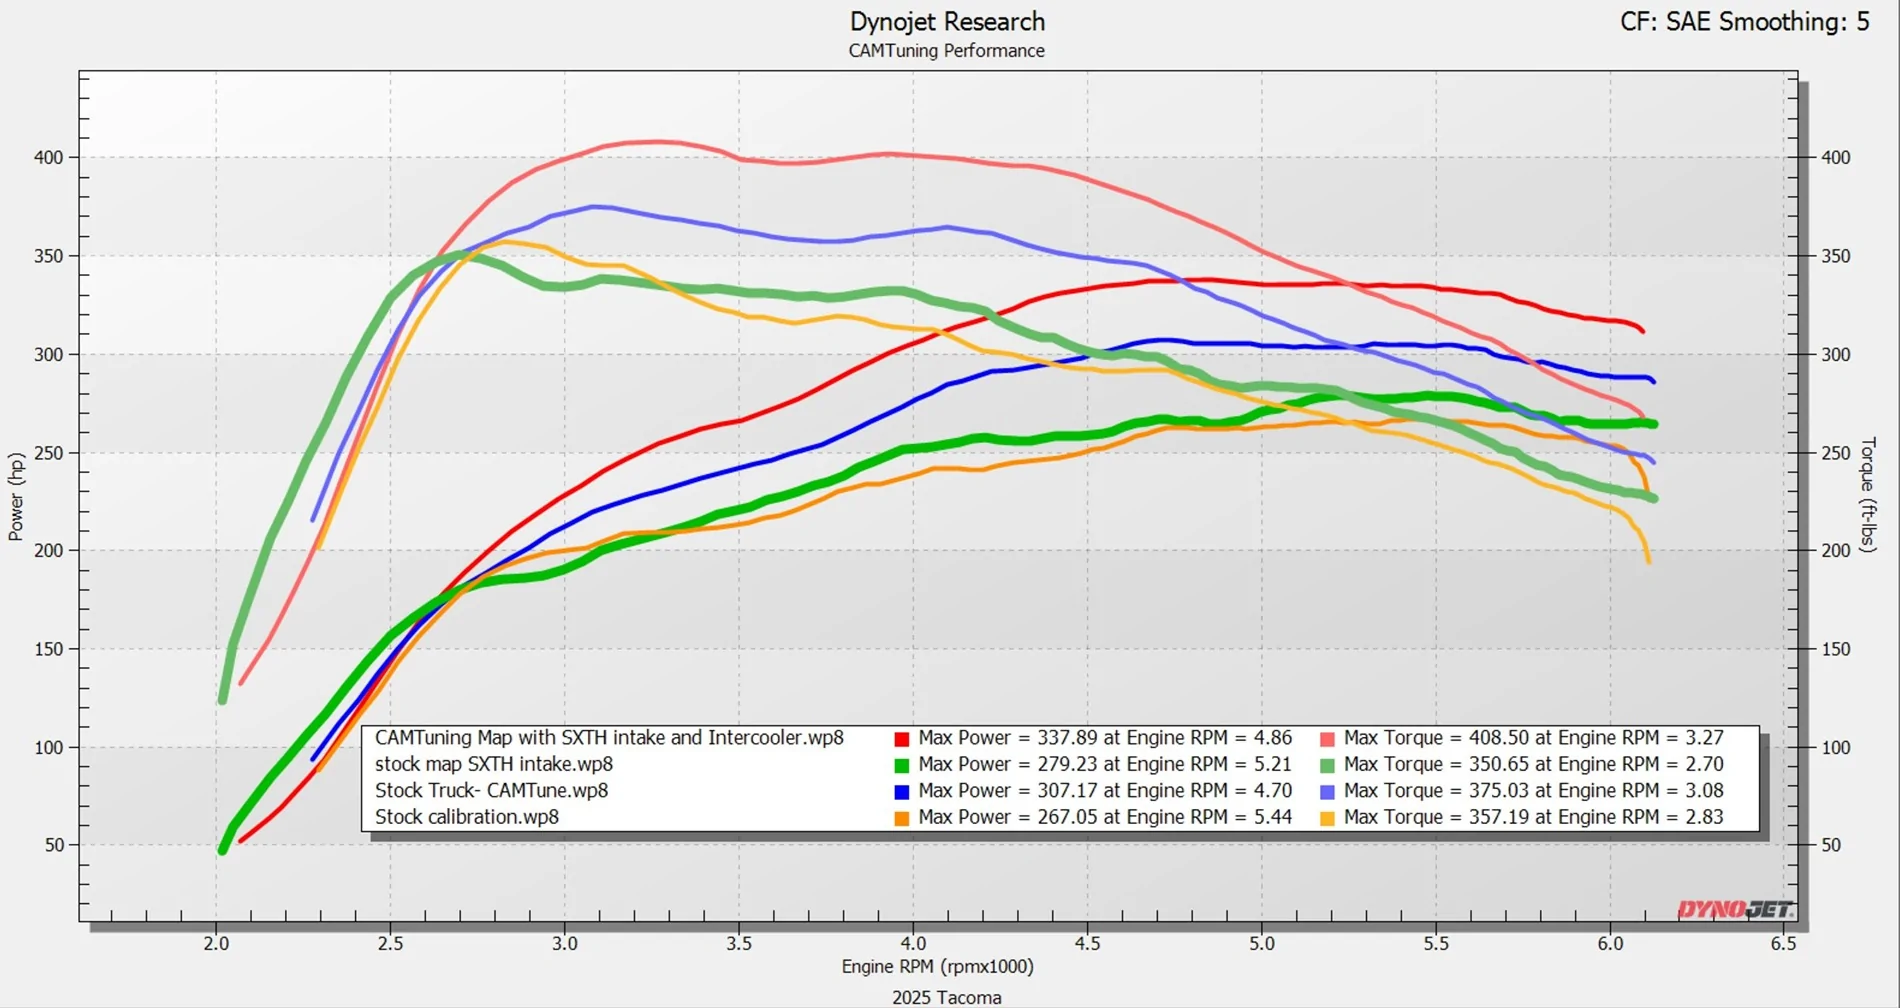Click the 'Stock Truck- CAMTune.wp8' legend entry
1900x1008 pixels.
tap(491, 790)
